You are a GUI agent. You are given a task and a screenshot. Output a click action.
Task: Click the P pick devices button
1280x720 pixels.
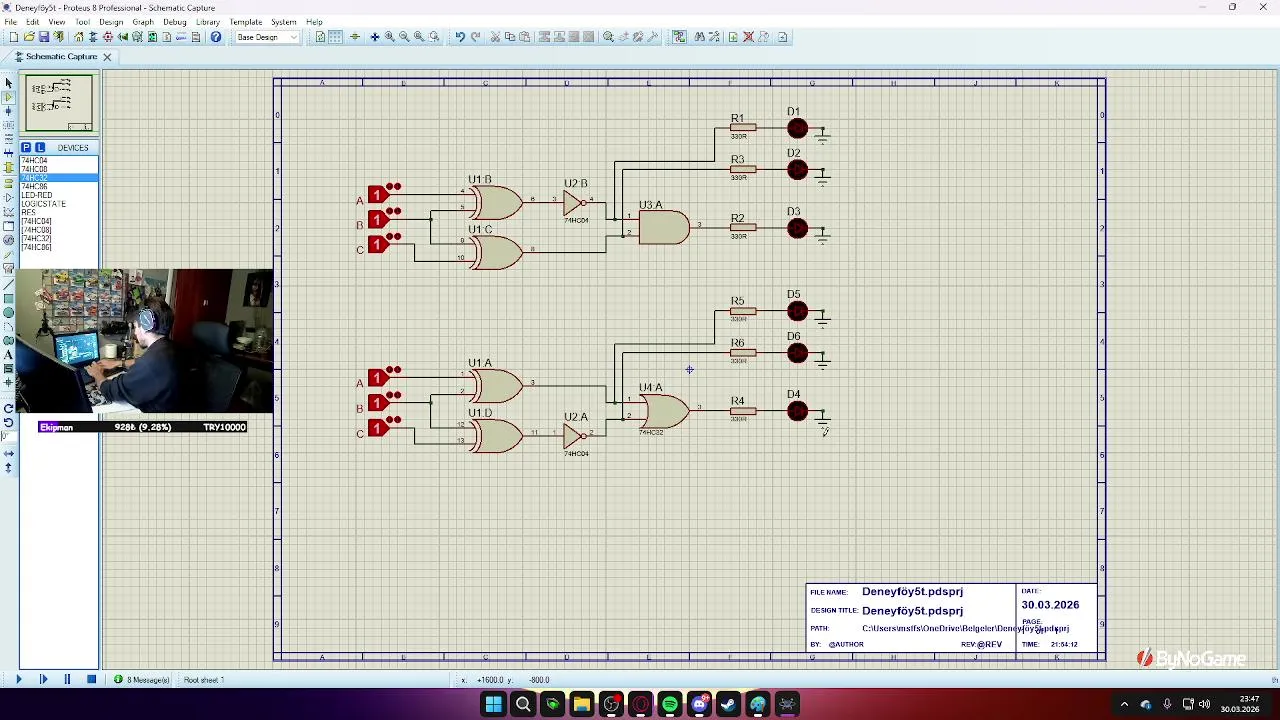26,147
